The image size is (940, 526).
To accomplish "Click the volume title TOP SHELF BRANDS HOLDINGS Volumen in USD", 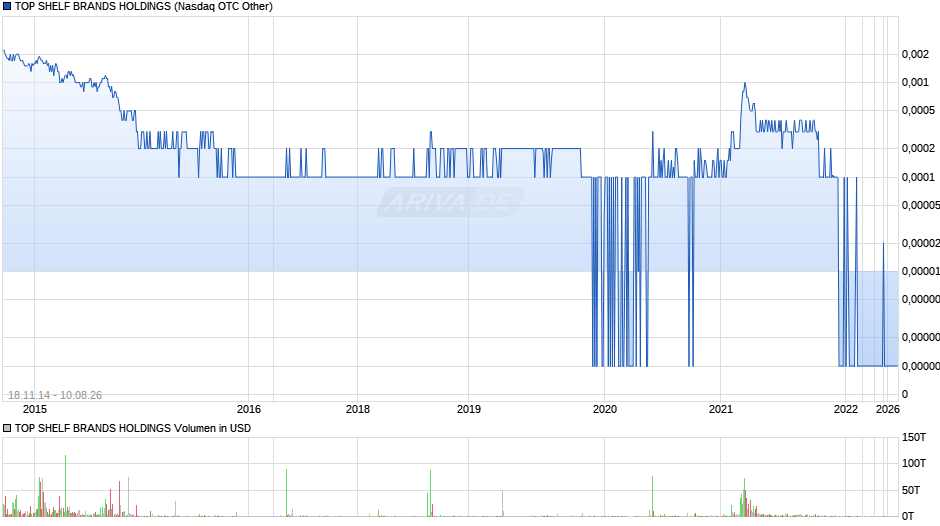I will point(132,428).
